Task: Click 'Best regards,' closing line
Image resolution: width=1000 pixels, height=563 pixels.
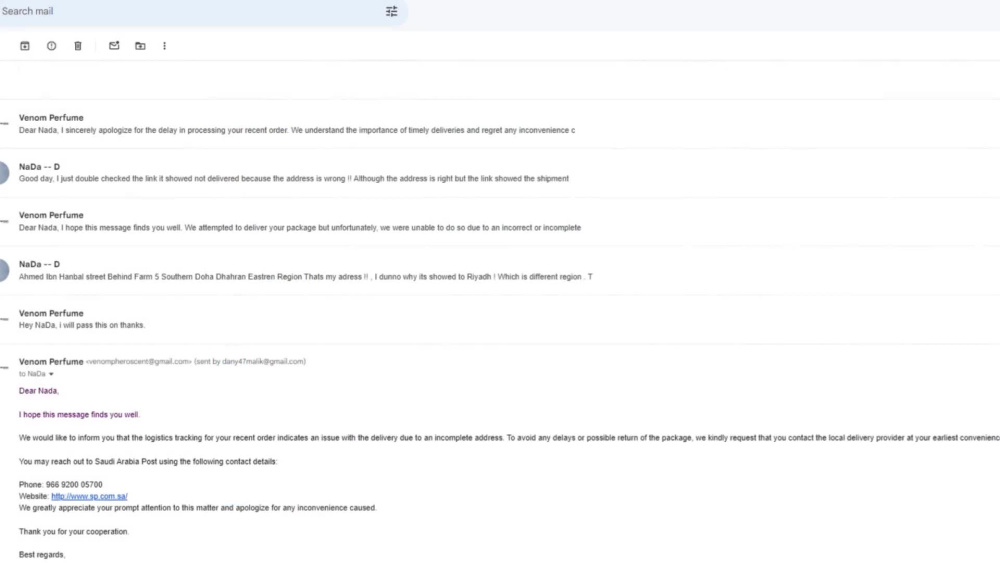Action: point(42,555)
